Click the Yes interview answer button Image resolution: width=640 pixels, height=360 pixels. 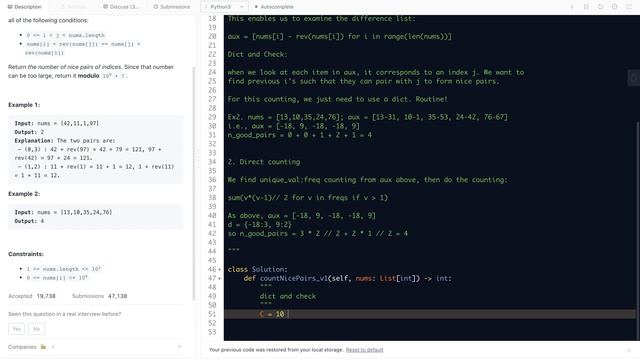[16, 329]
